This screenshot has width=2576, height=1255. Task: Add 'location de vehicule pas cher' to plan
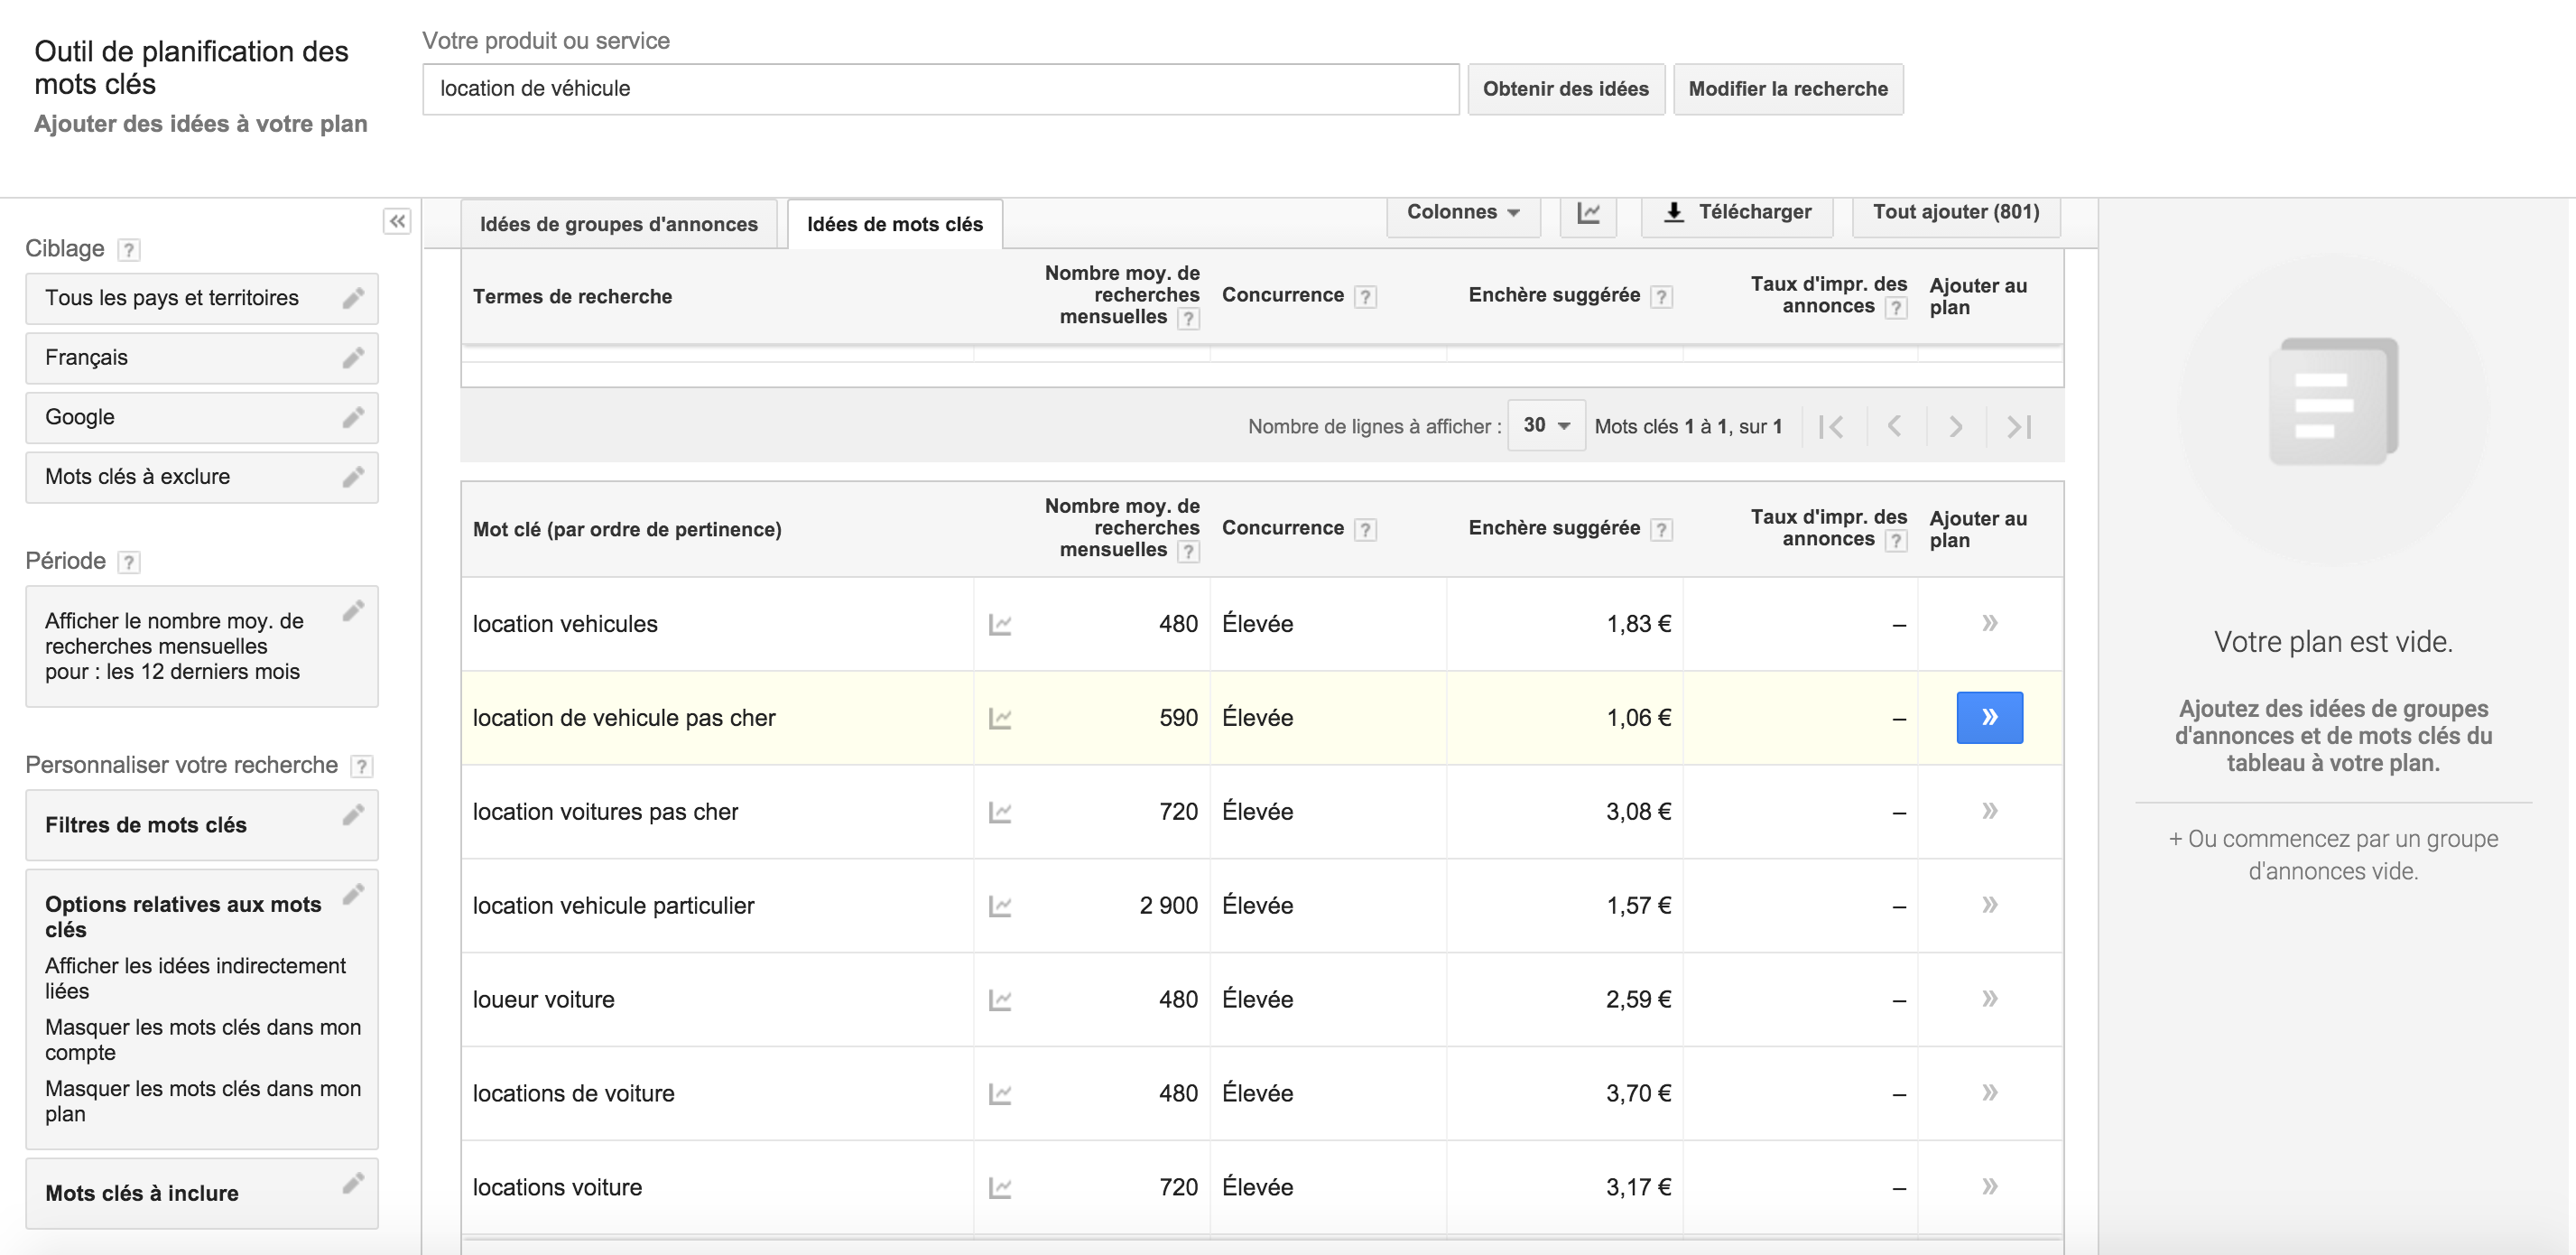coord(1989,717)
